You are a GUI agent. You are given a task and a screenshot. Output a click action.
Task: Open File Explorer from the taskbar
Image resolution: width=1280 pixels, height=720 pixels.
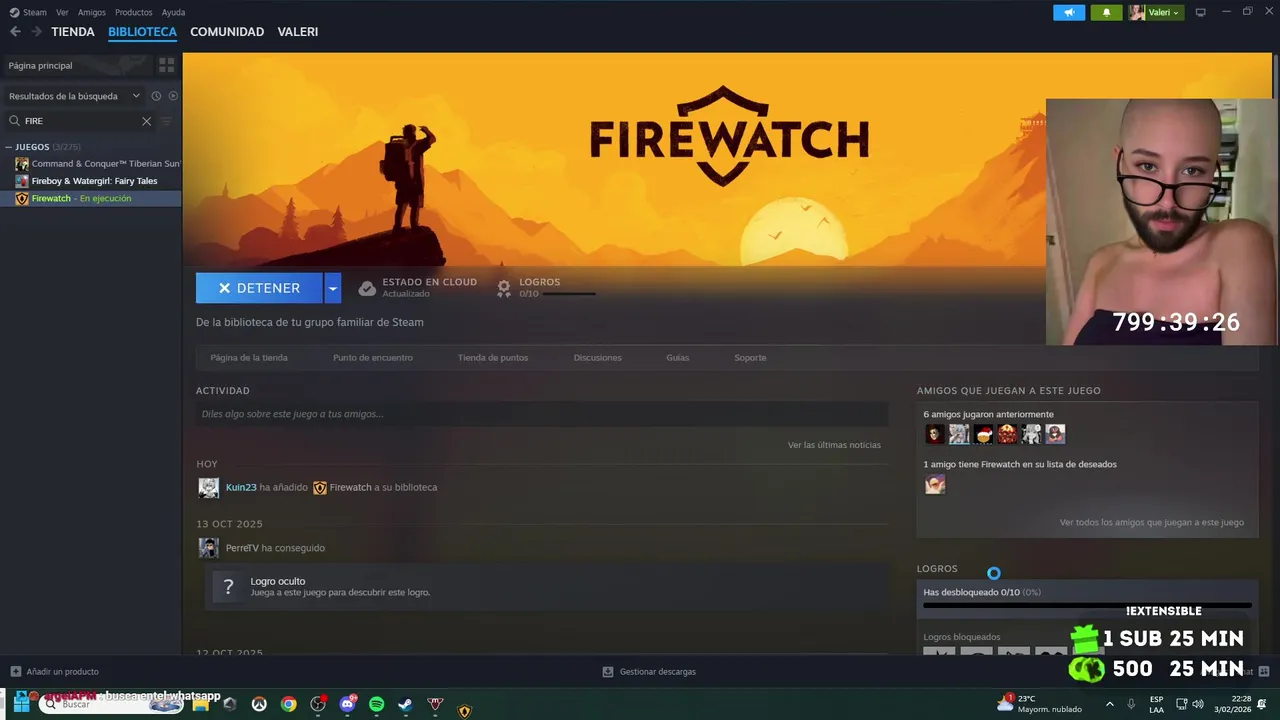(x=201, y=704)
